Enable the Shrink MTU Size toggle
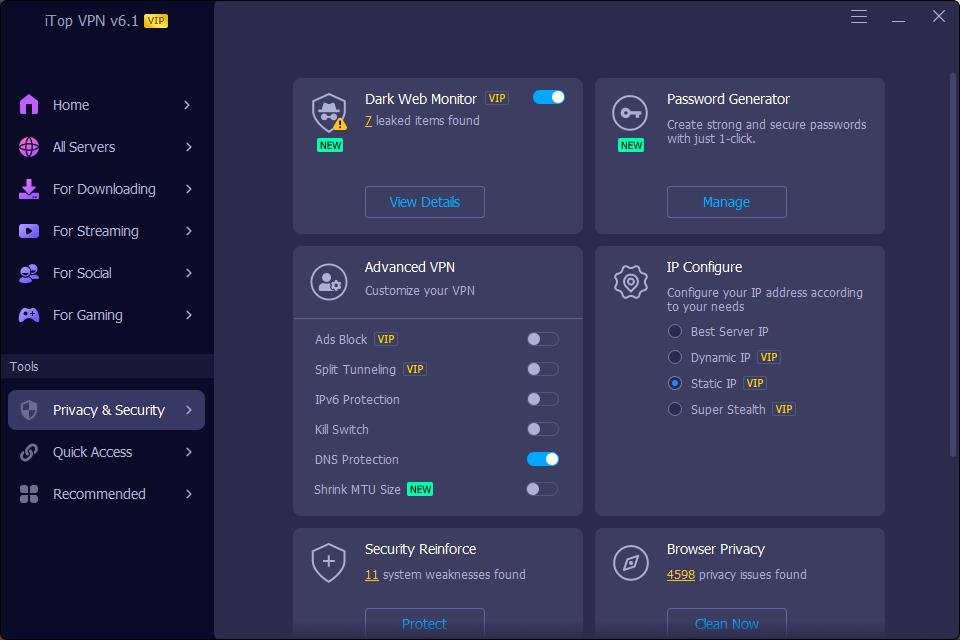This screenshot has height=640, width=960. pyautogui.click(x=542, y=489)
